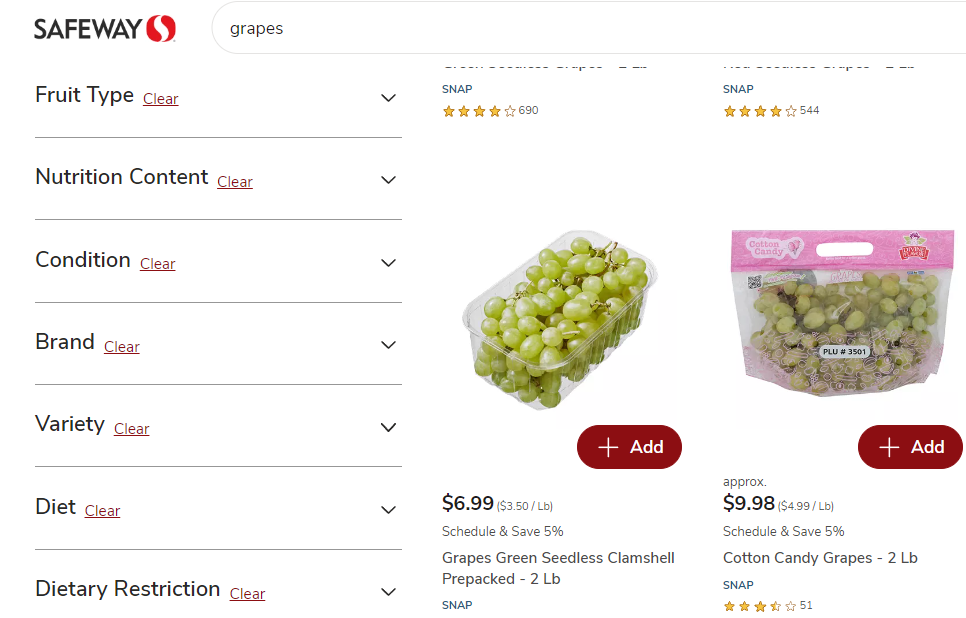Open the Diet filter chevron

[x=389, y=510]
